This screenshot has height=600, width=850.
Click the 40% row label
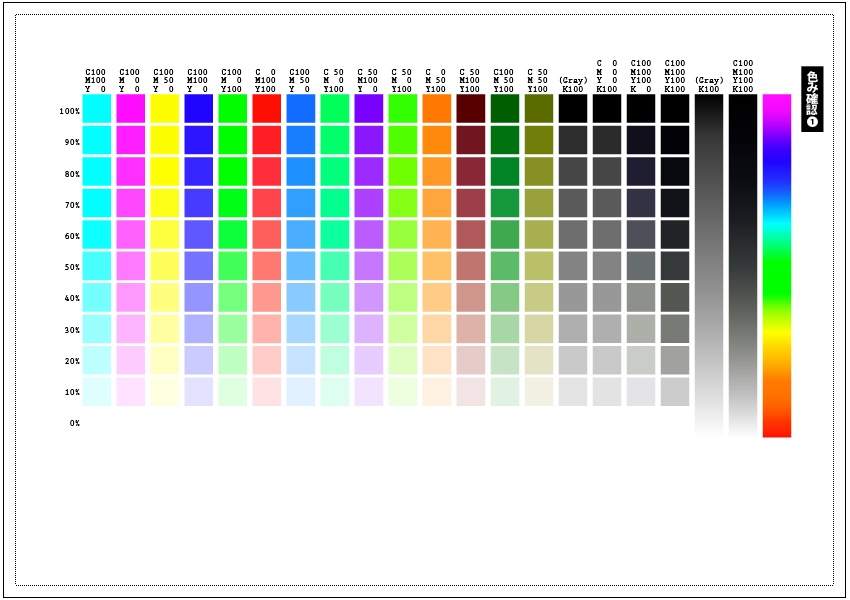point(72,298)
